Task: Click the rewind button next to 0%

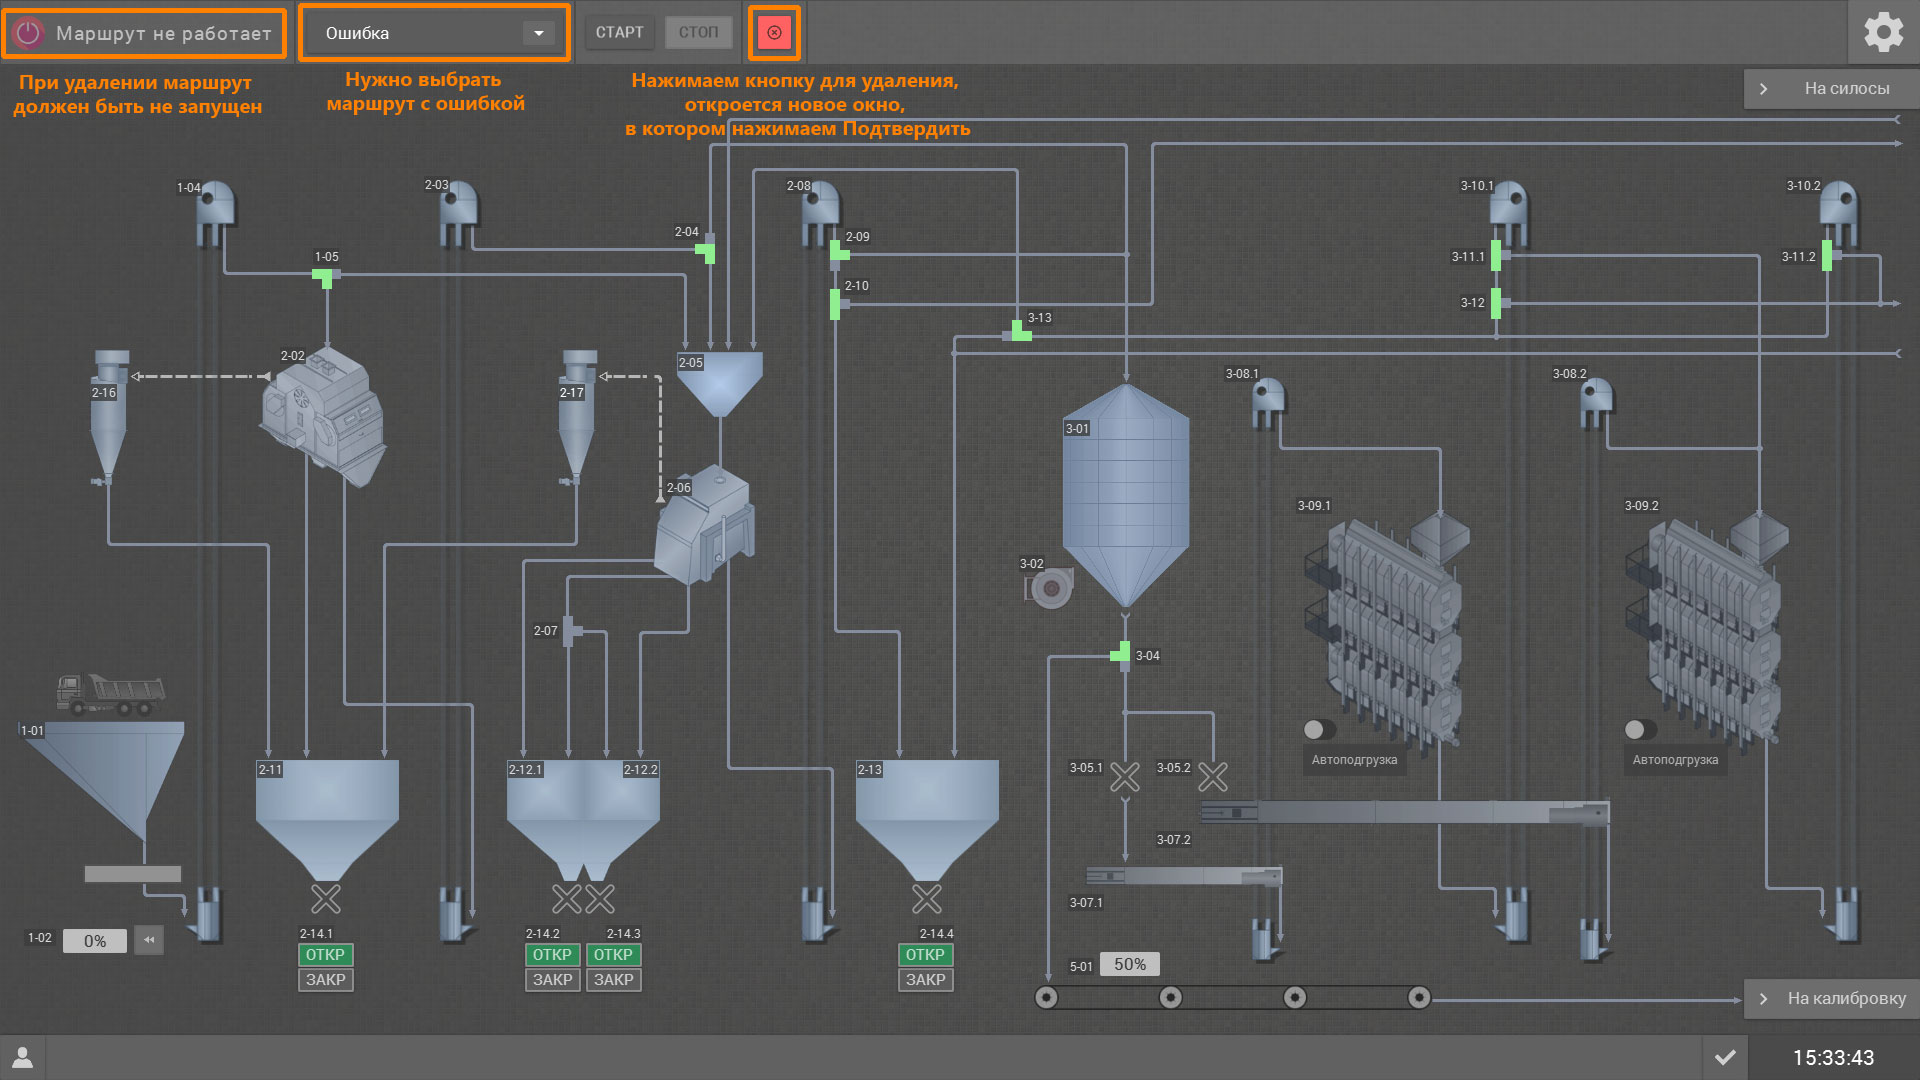Action: pos(149,940)
